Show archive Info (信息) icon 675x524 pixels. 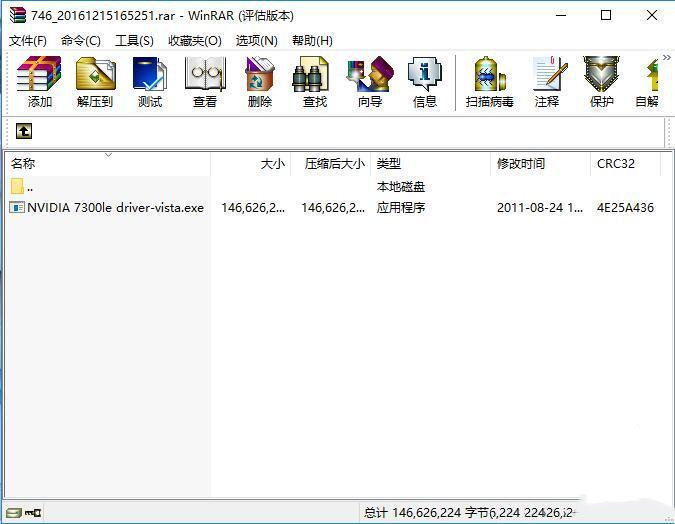coord(425,82)
